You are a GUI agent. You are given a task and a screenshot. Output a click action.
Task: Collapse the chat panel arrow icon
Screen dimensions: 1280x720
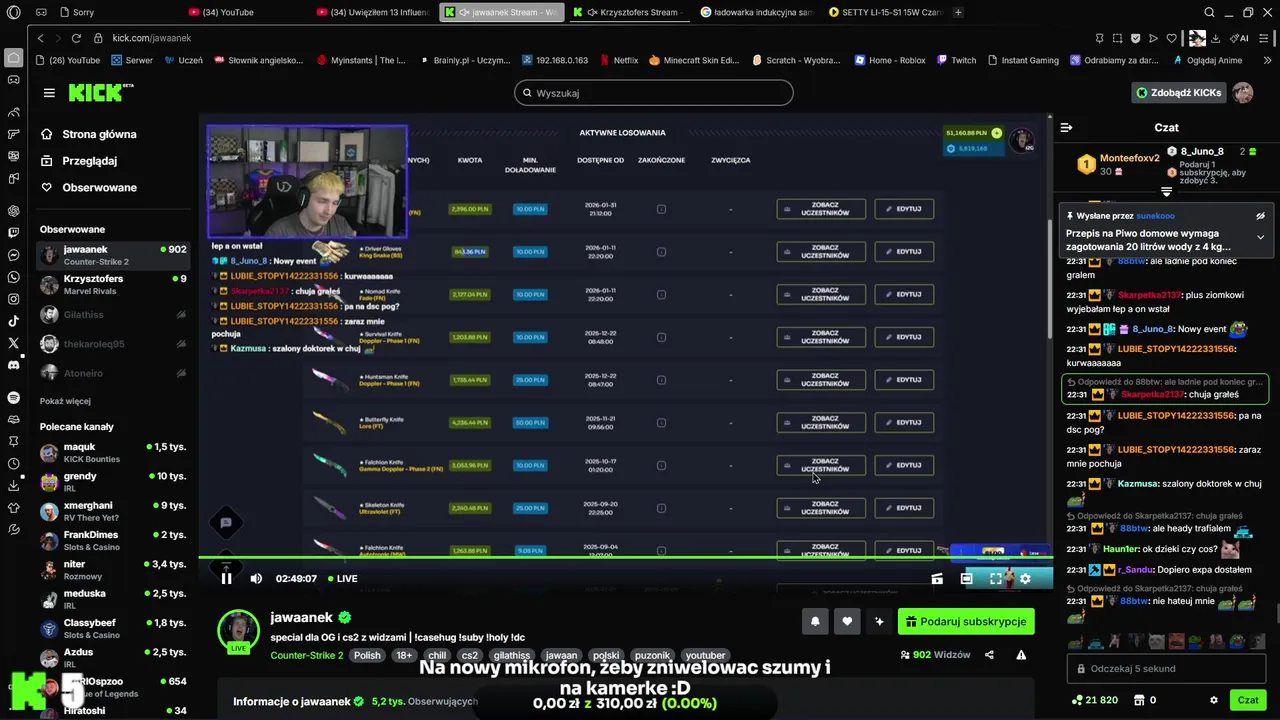coord(1066,127)
